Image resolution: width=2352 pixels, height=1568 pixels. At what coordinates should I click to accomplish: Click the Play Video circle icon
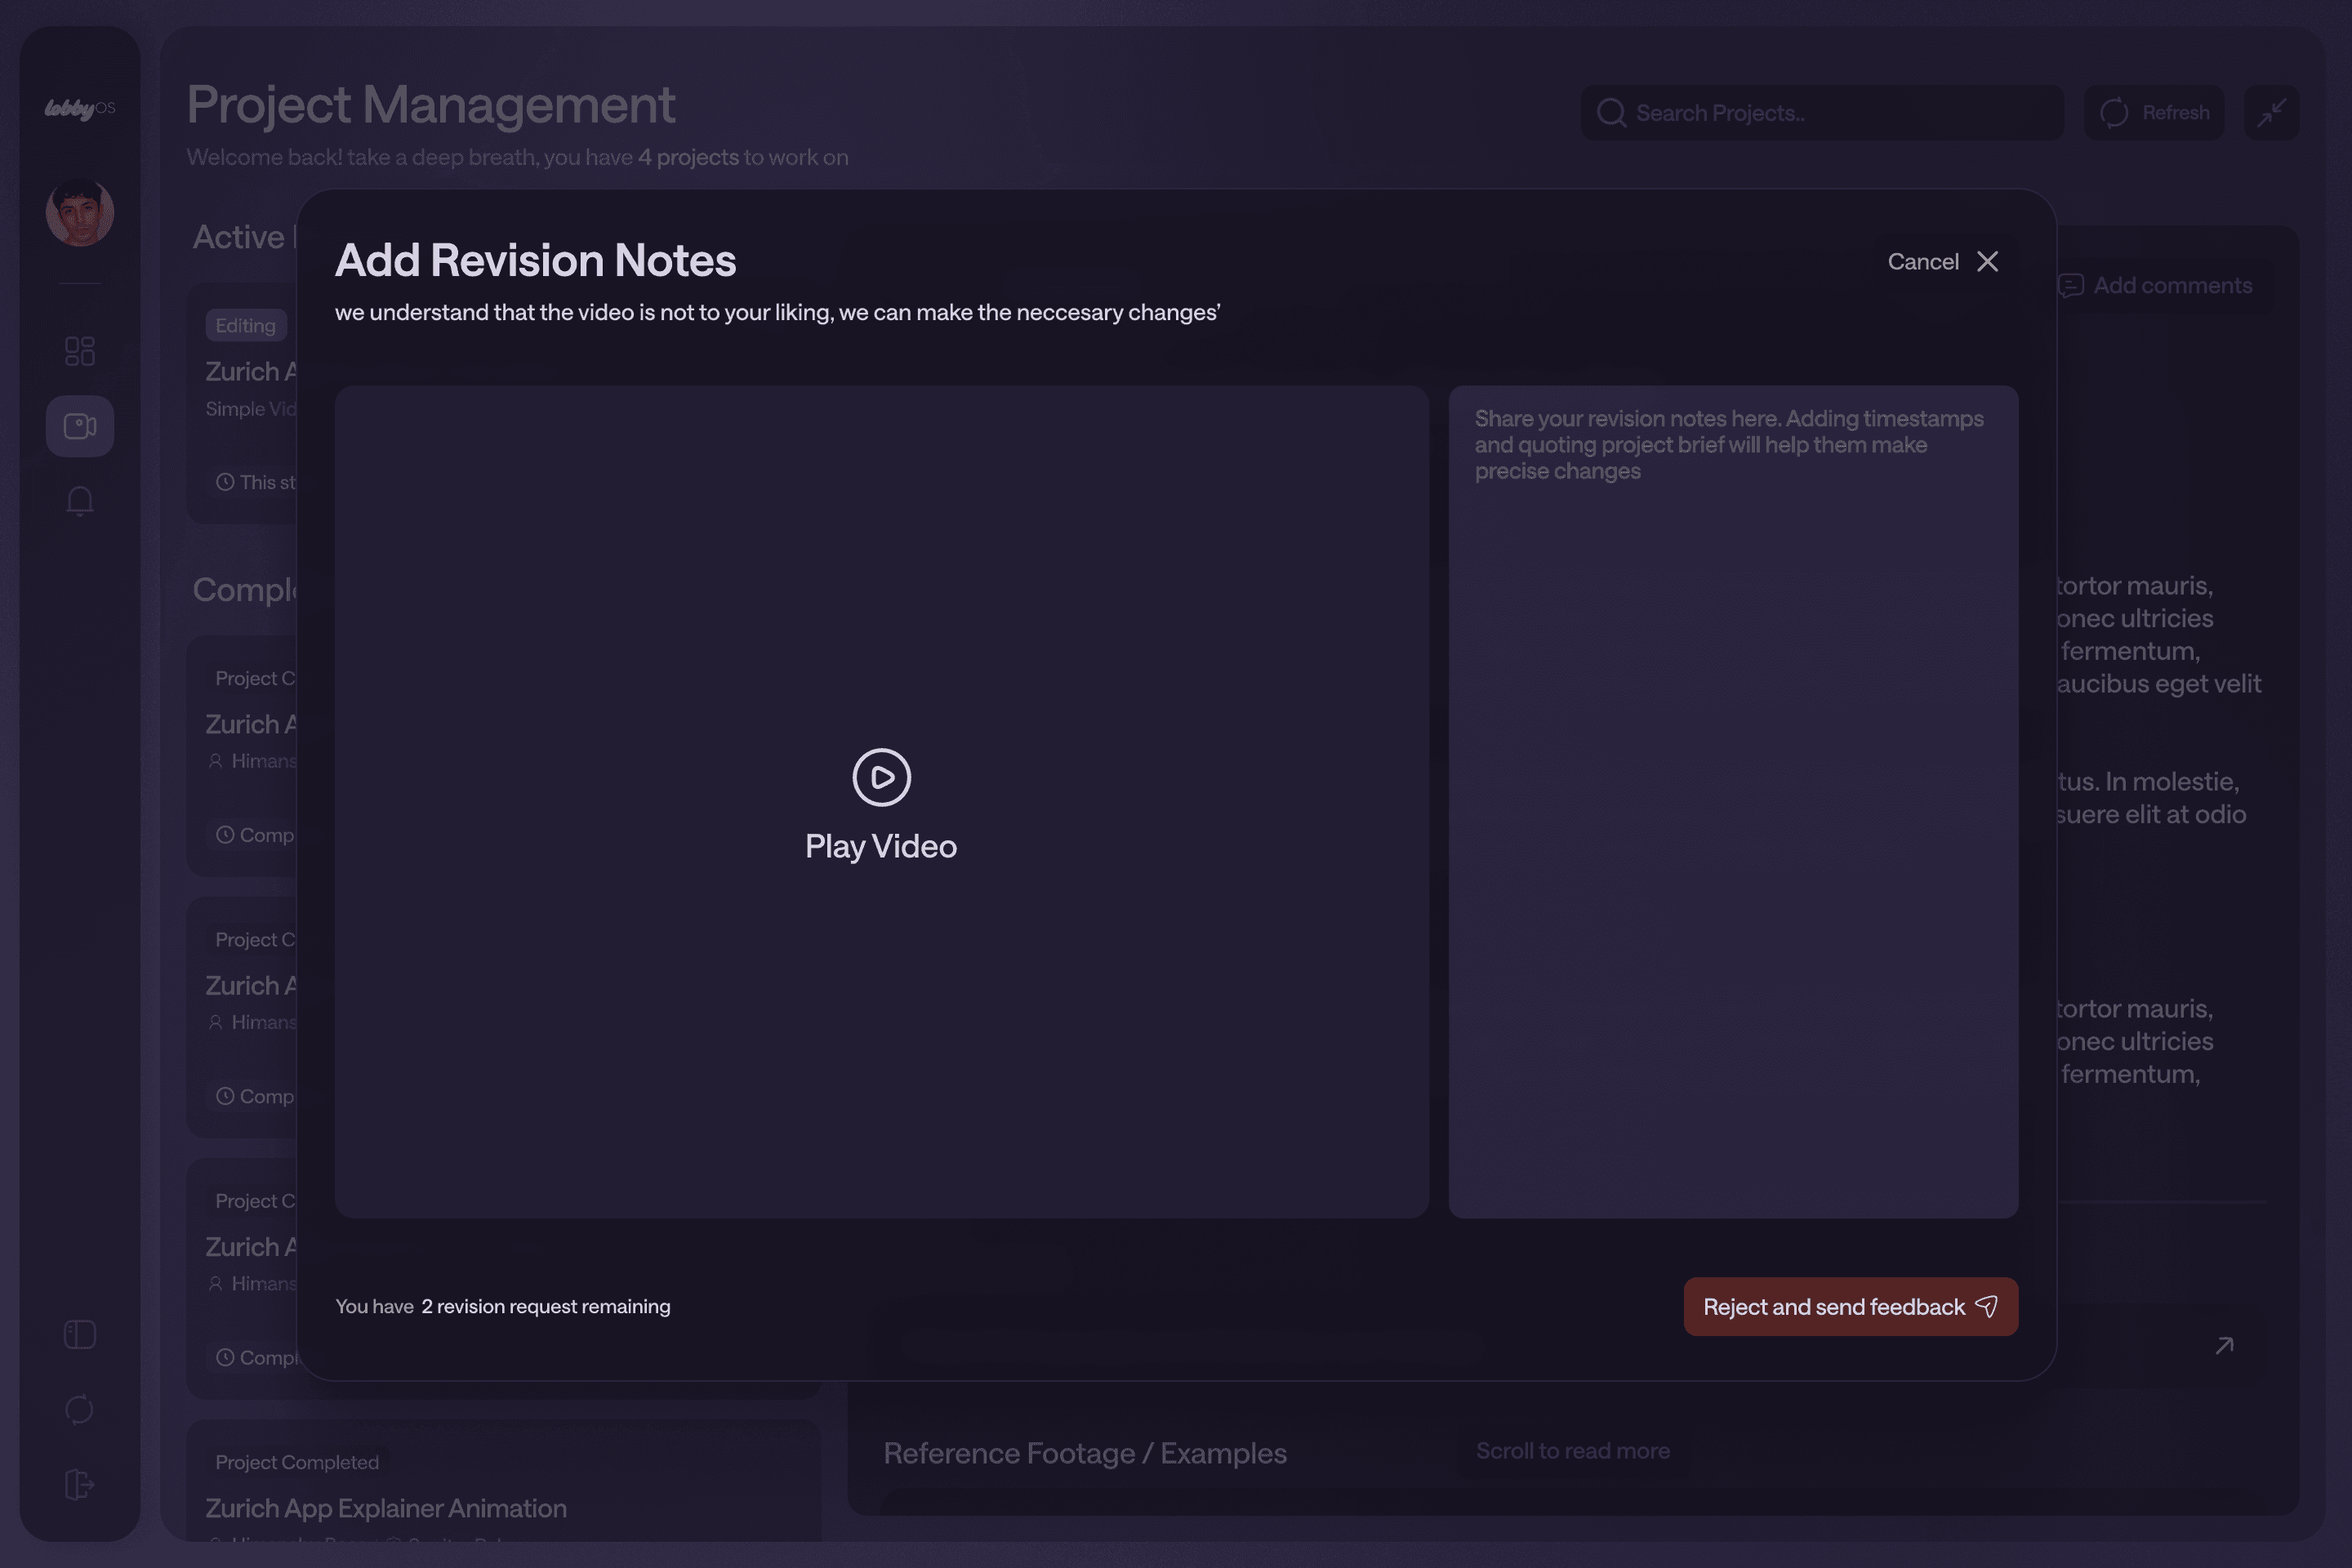(x=881, y=777)
